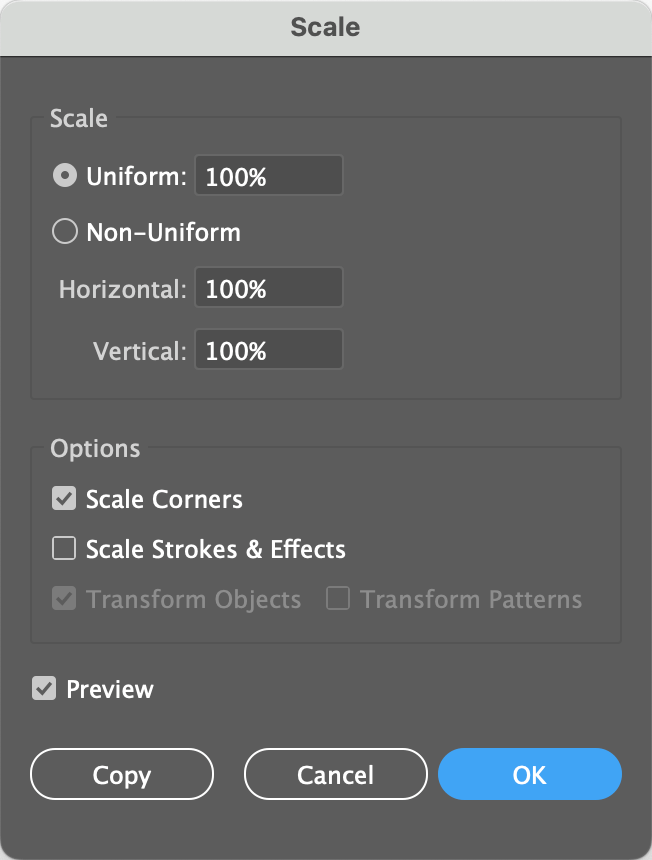This screenshot has width=652, height=860.
Task: Click the Vertical scale input field
Action: (268, 350)
